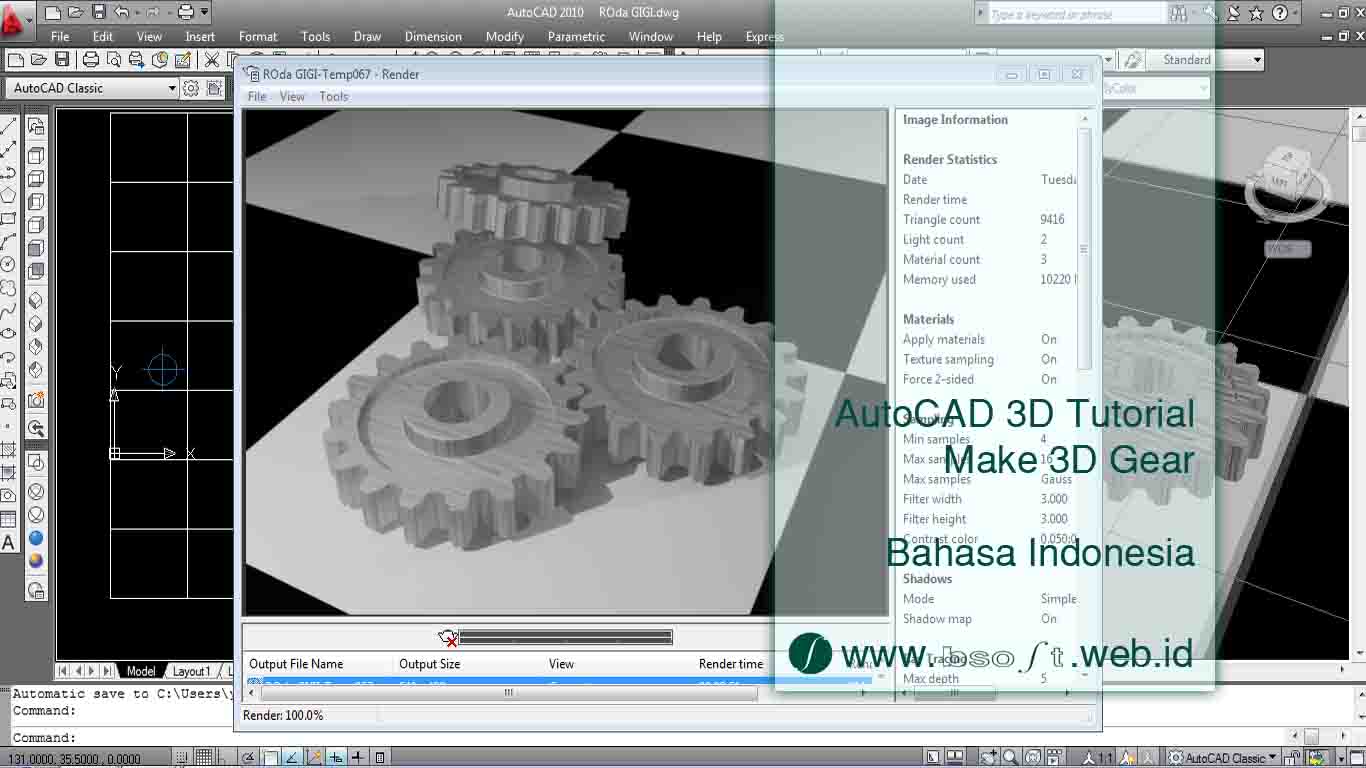Open the View menu in Render window
The image size is (1366, 768).
[292, 96]
